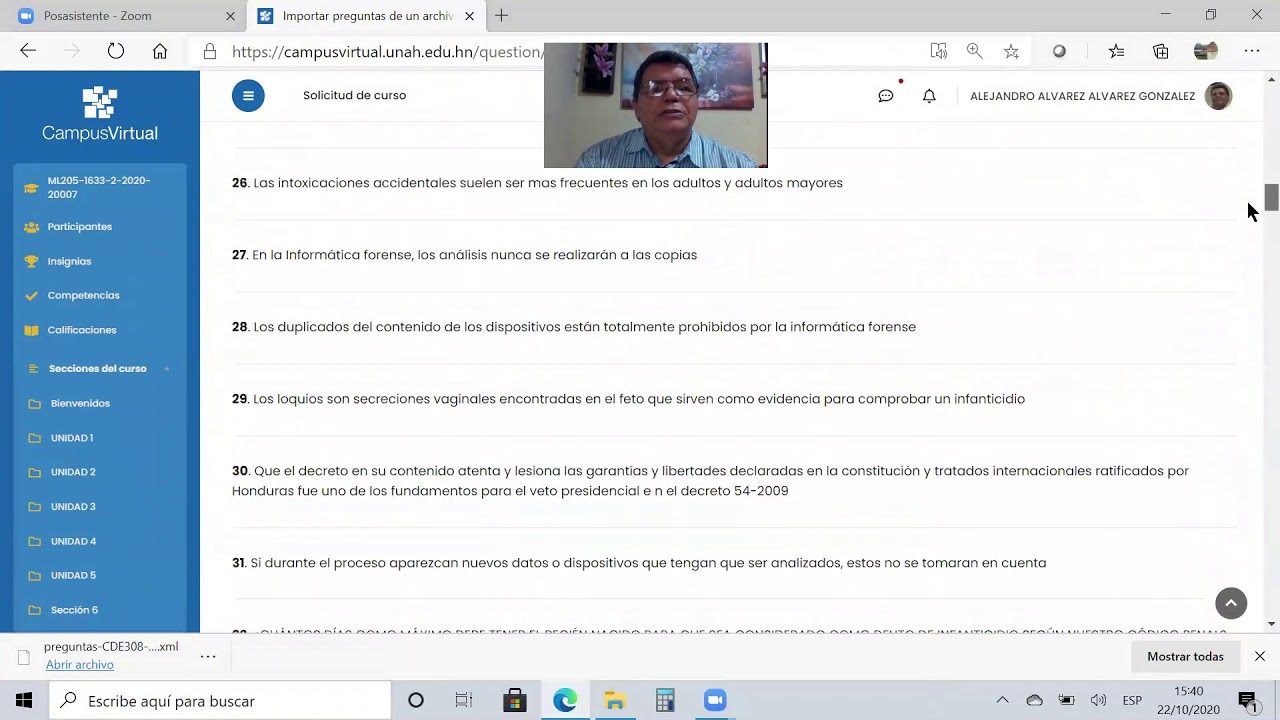Open UNIDAD 2 section
1280x720 pixels.
click(73, 472)
